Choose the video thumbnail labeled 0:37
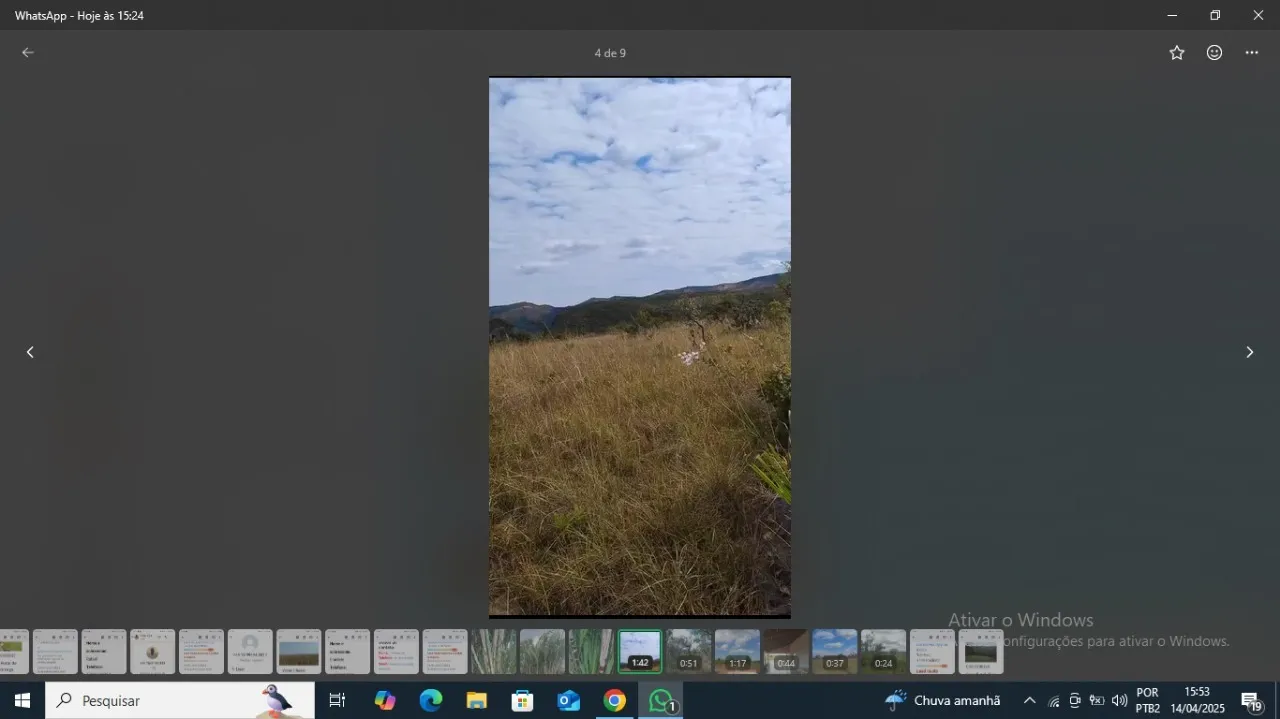 [835, 651]
